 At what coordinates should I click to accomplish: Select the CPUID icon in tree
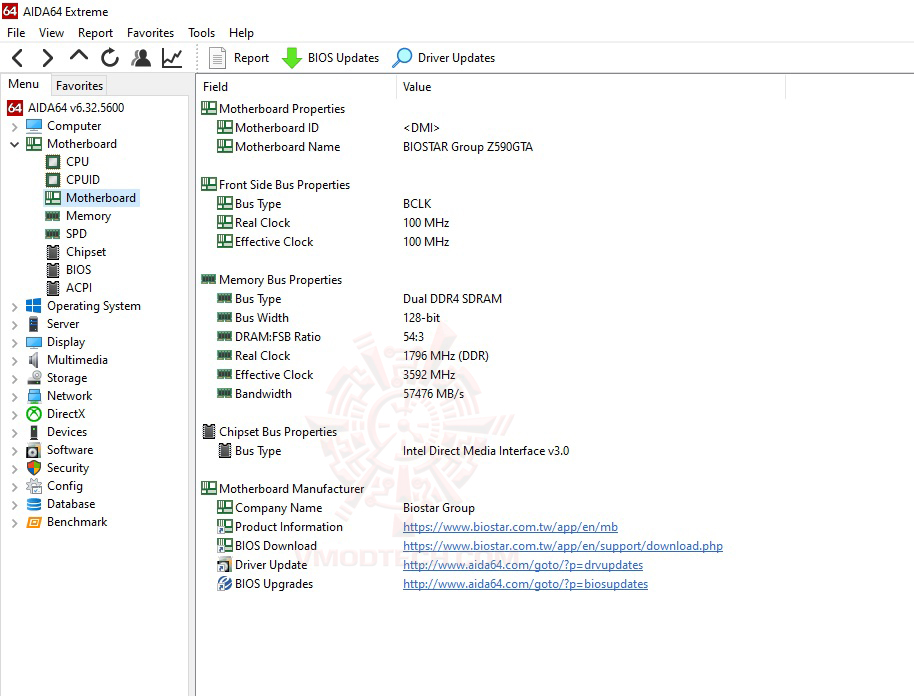point(52,180)
